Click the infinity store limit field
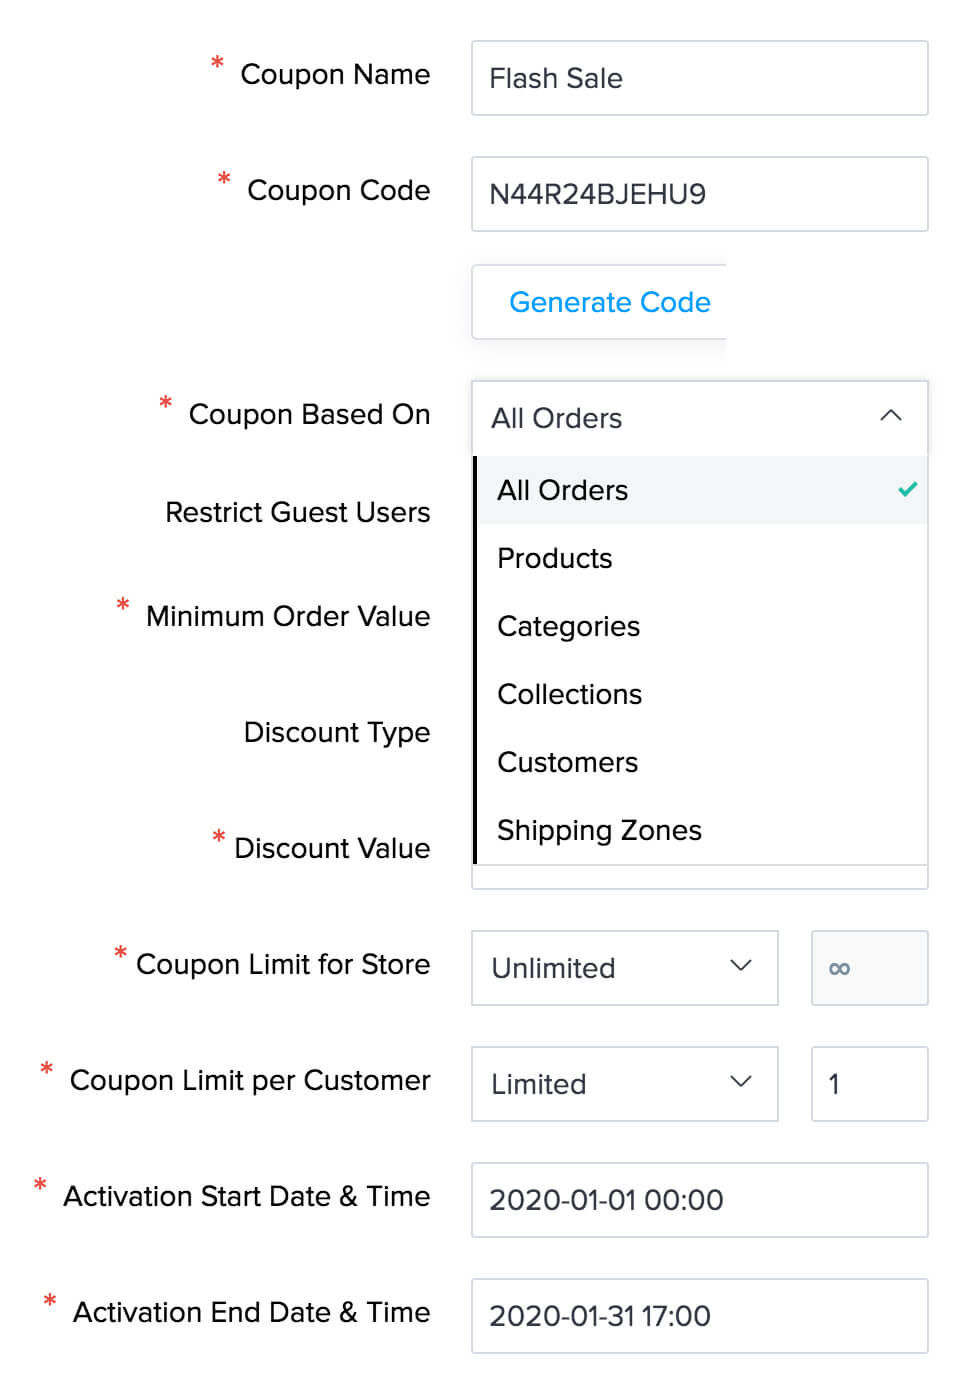The height and width of the screenshot is (1392, 966). pos(869,968)
